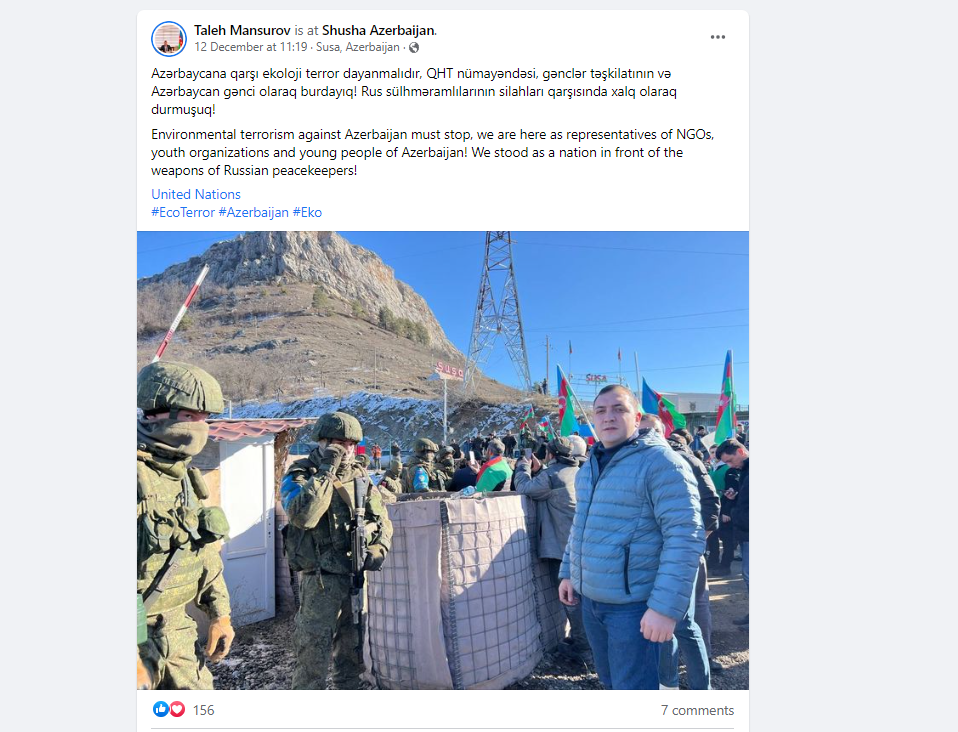
Task: Click the #Eko hashtag
Action: pos(307,213)
